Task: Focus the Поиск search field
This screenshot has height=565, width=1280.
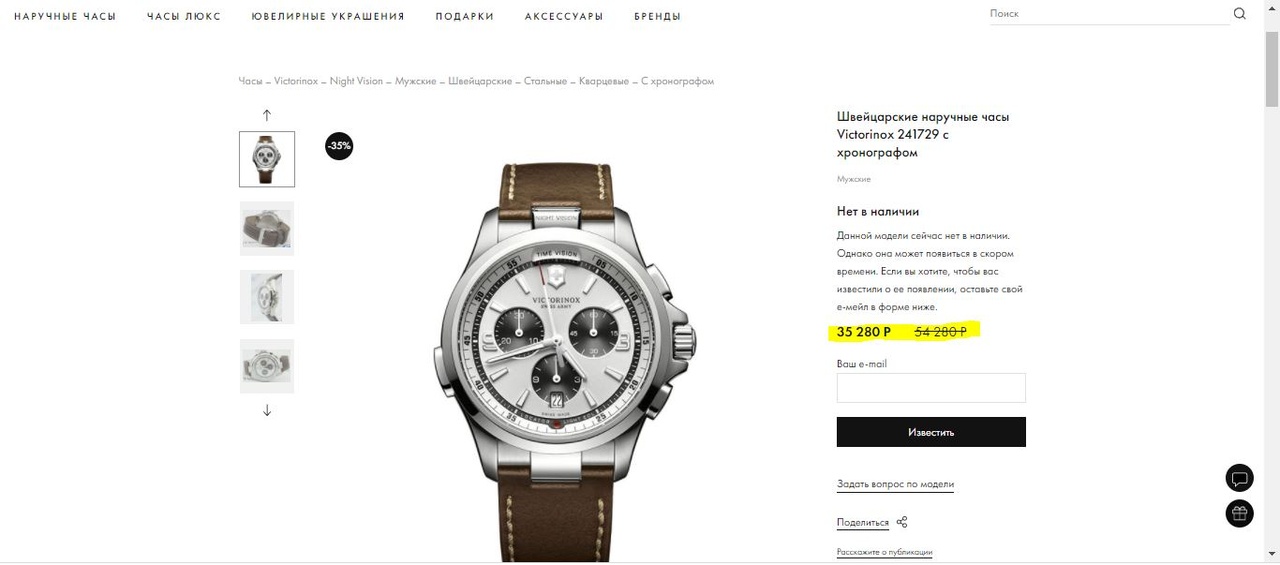Action: (x=1108, y=14)
